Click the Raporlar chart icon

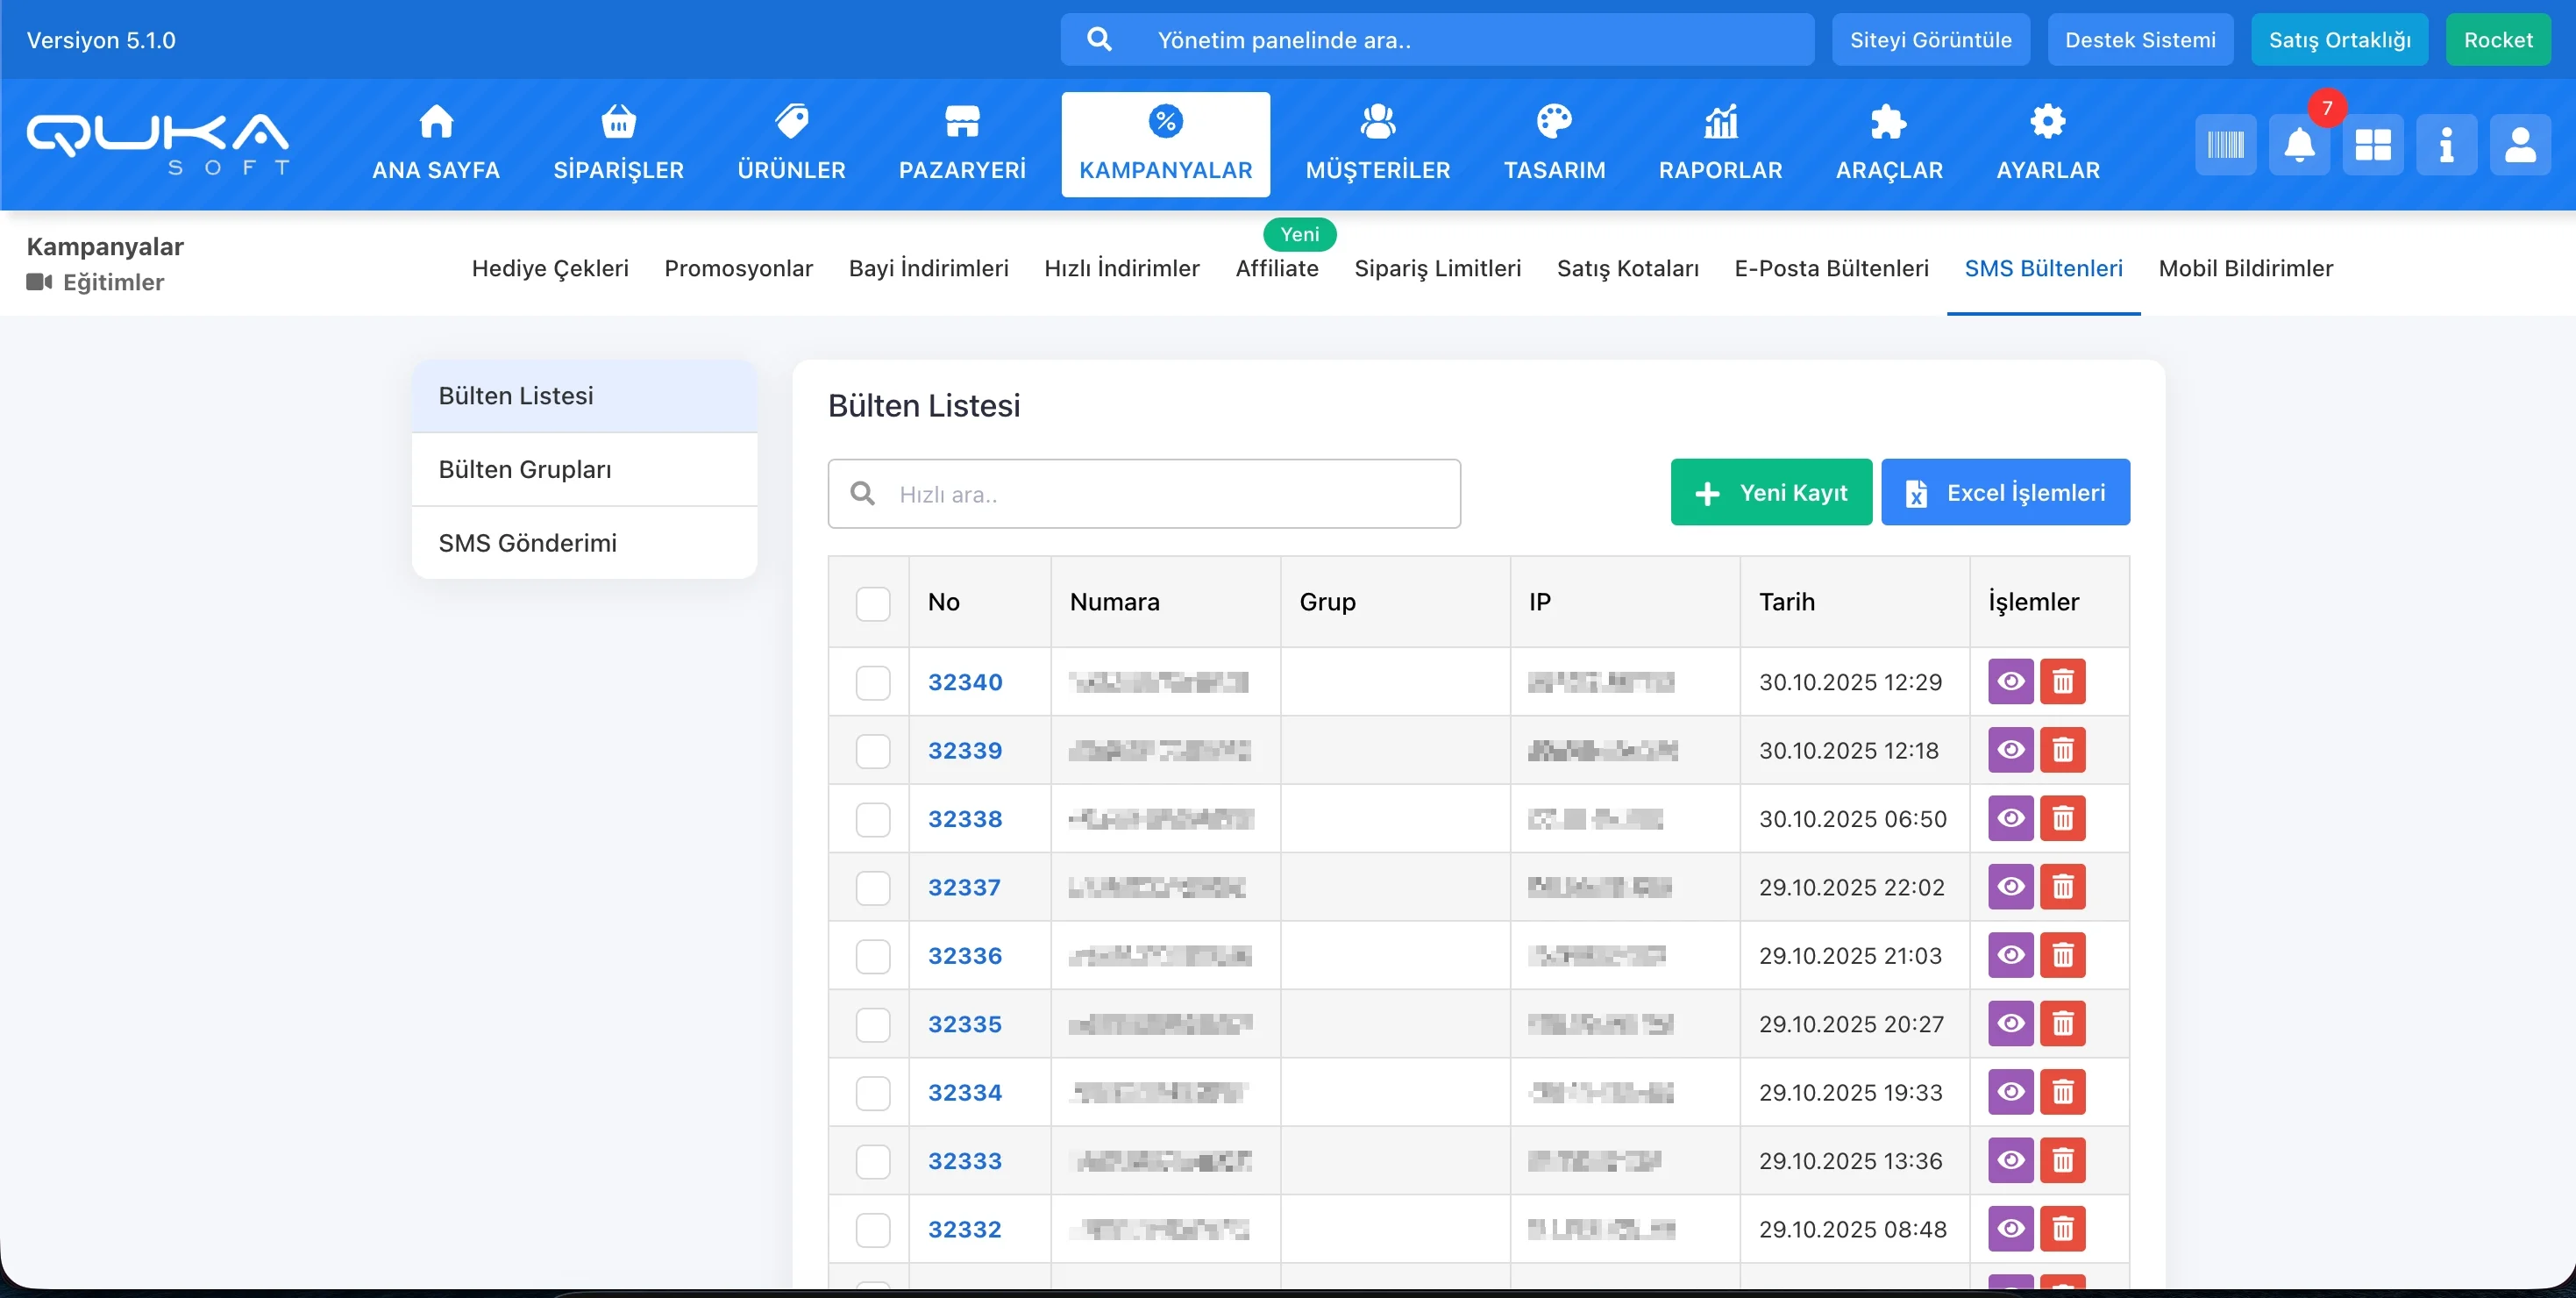tap(1720, 122)
